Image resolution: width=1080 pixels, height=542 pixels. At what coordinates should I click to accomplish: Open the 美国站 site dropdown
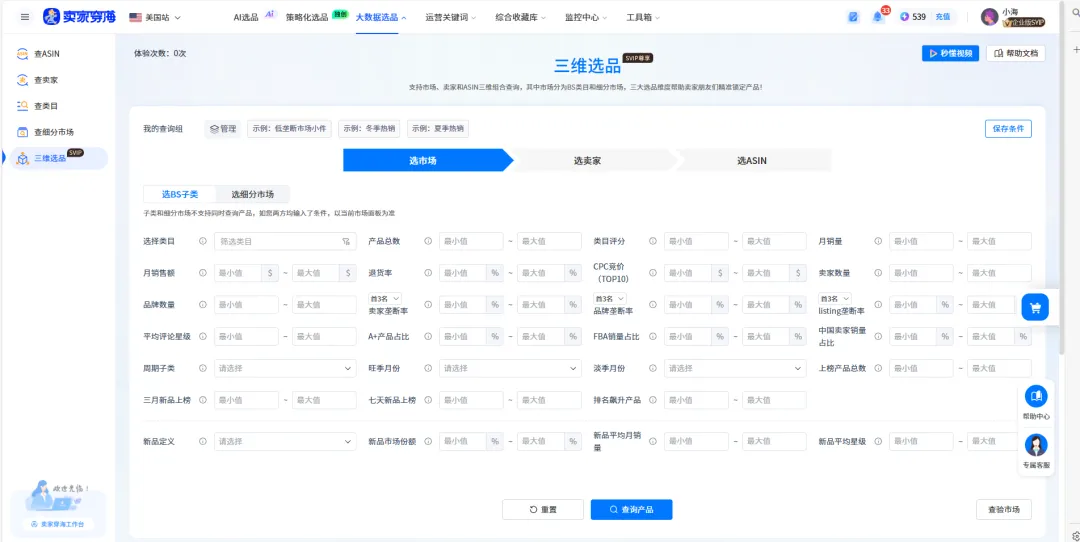click(x=155, y=17)
